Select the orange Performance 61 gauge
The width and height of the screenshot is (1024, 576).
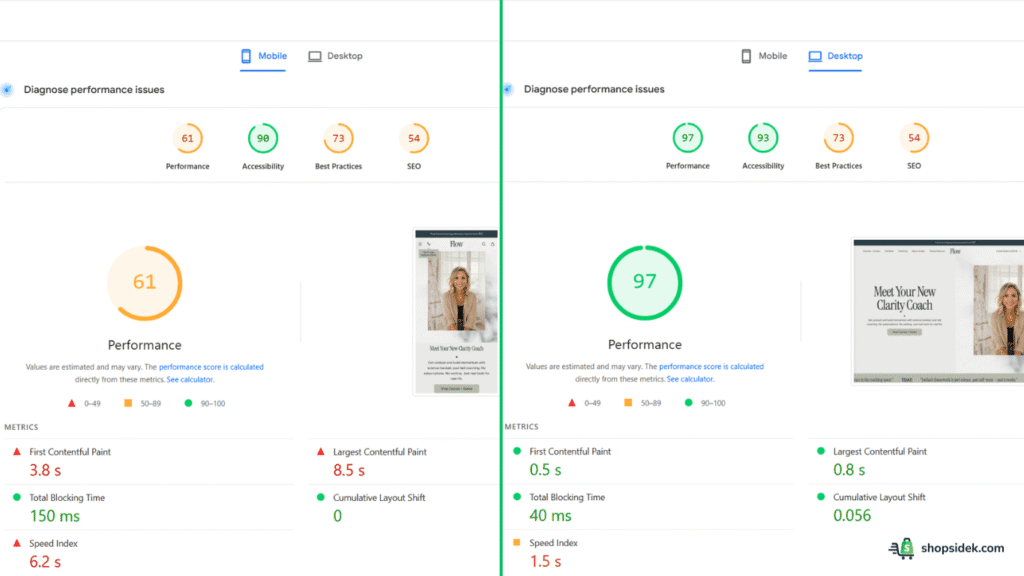click(188, 138)
